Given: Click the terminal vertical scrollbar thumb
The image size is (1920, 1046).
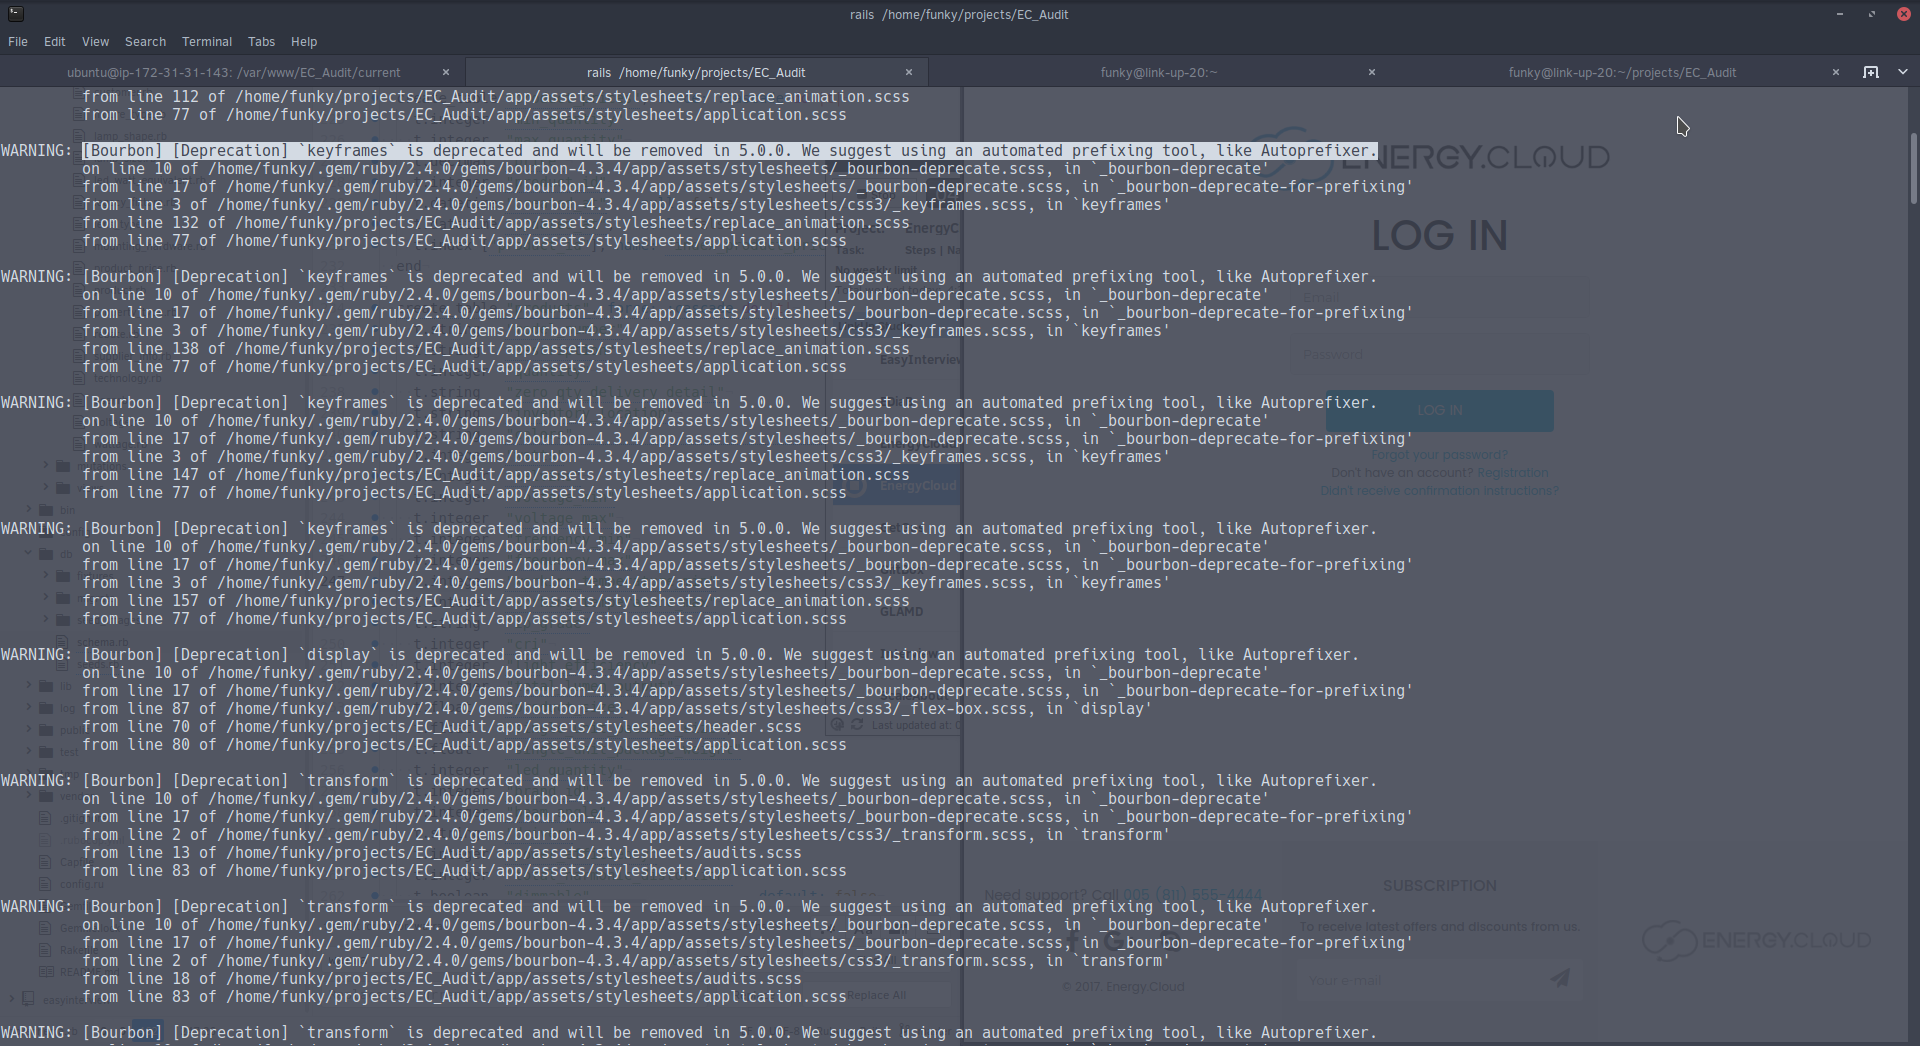Looking at the screenshot, I should (x=1913, y=168).
